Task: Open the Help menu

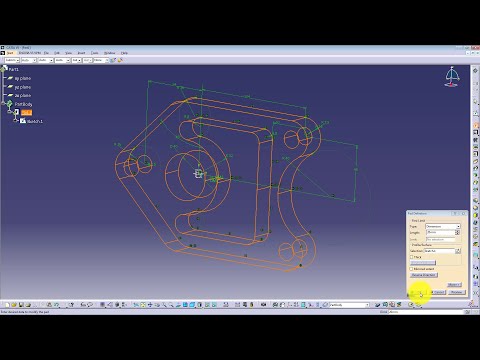Action: [124, 53]
